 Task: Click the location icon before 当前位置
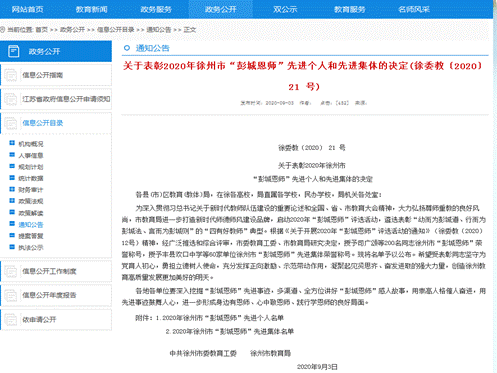[3, 30]
